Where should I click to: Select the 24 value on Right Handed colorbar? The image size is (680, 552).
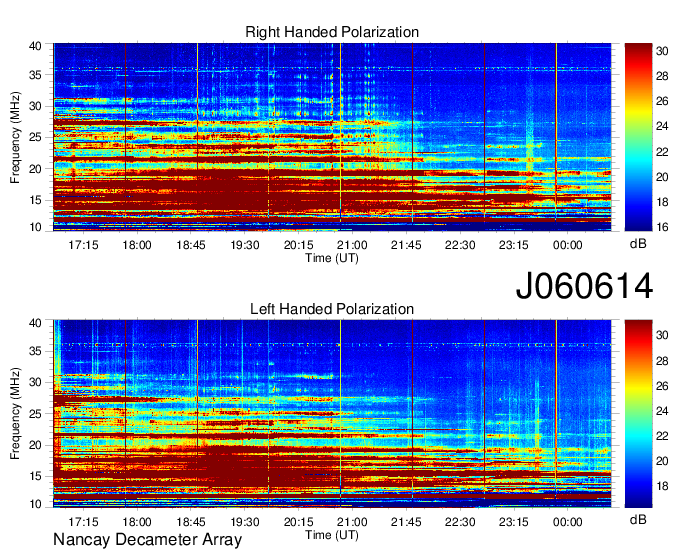662,127
